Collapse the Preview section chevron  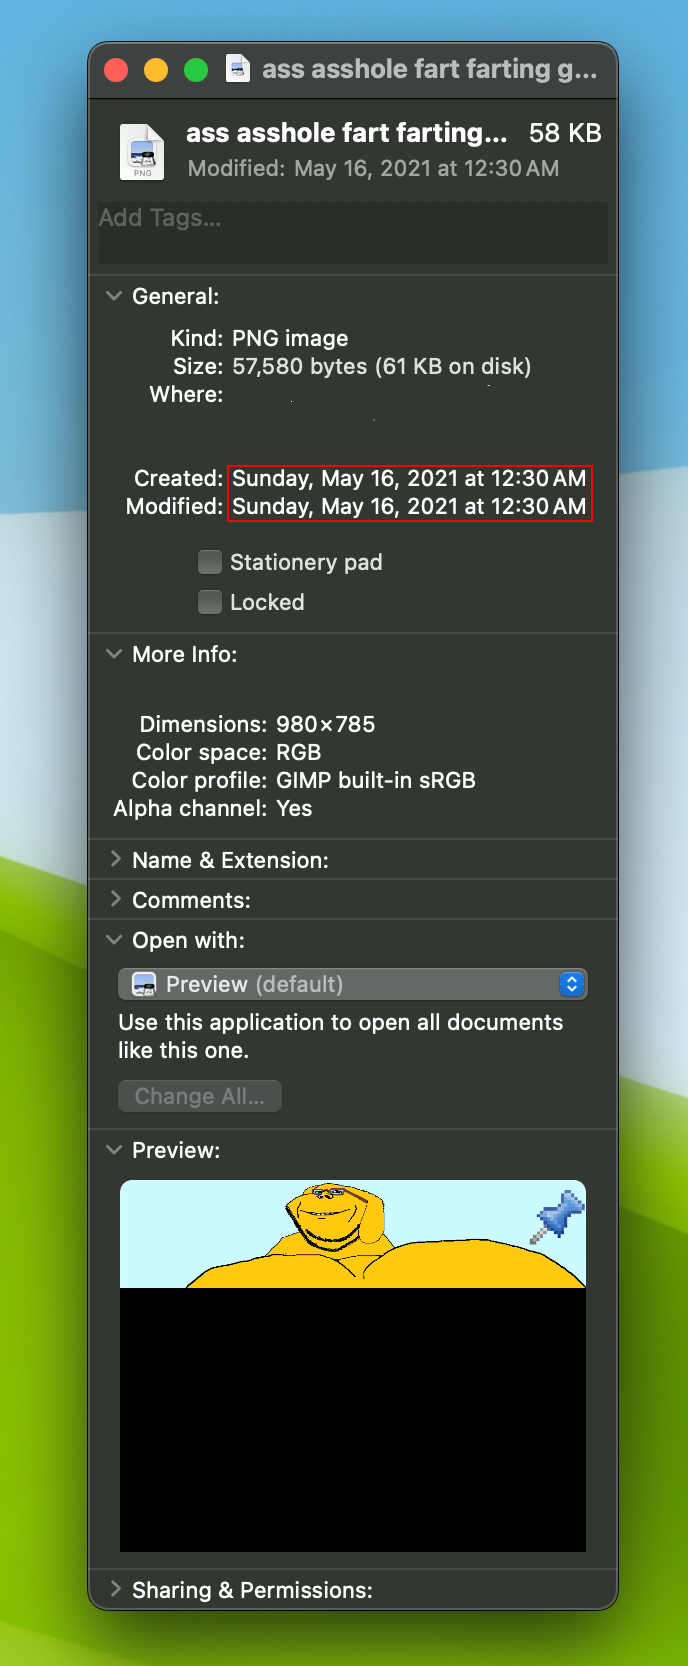point(114,1150)
